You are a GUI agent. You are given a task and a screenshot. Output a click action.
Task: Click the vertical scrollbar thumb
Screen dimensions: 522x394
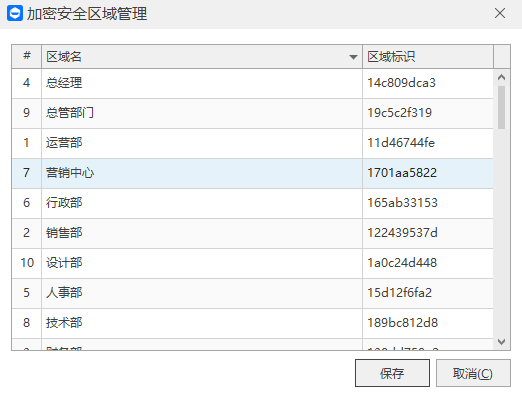[x=501, y=107]
